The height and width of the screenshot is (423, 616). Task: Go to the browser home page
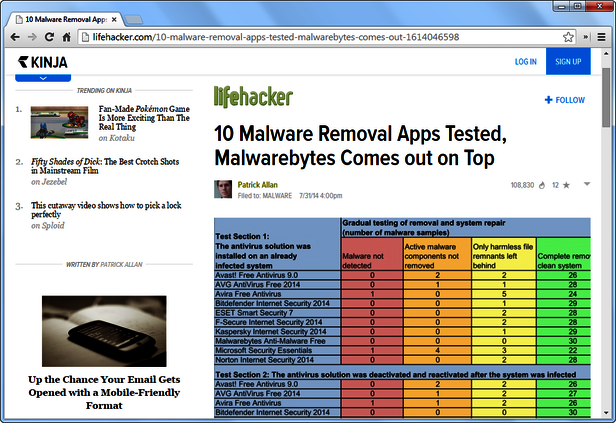67,36
